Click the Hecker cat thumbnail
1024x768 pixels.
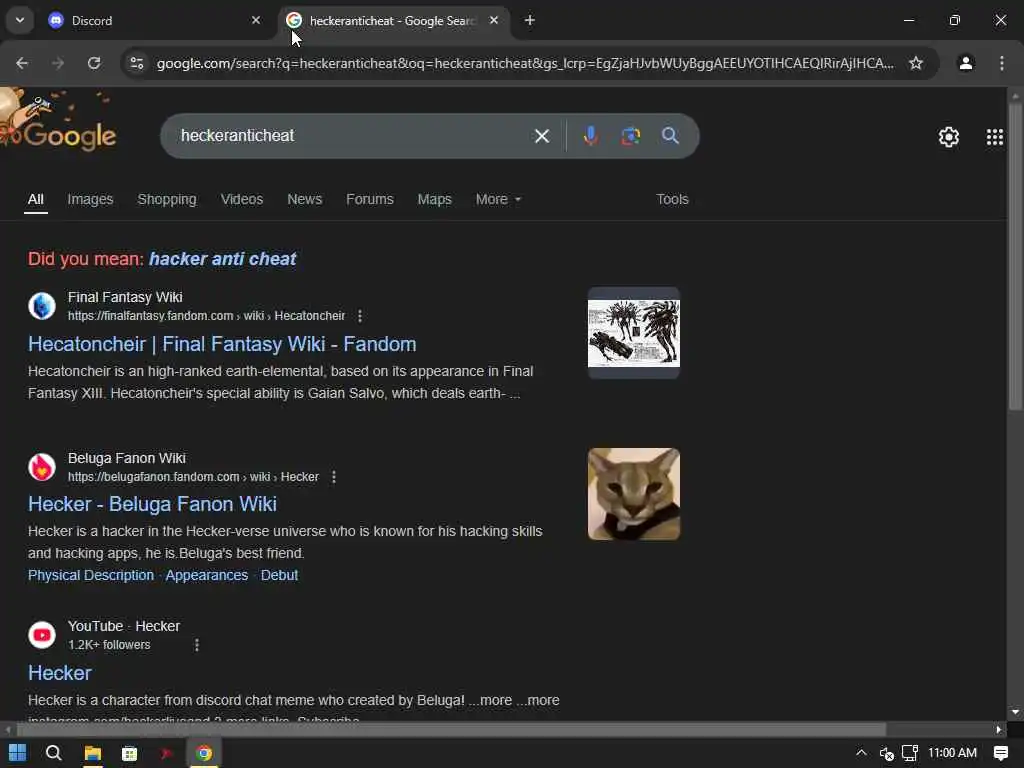click(633, 494)
